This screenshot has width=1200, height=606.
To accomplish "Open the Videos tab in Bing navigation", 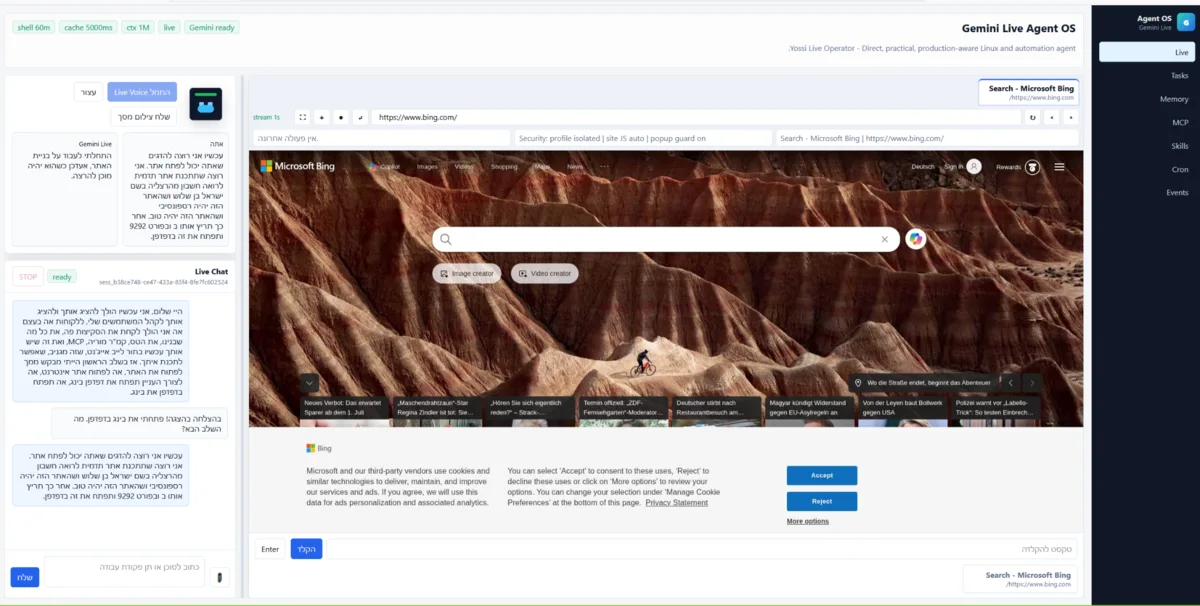I will point(464,167).
